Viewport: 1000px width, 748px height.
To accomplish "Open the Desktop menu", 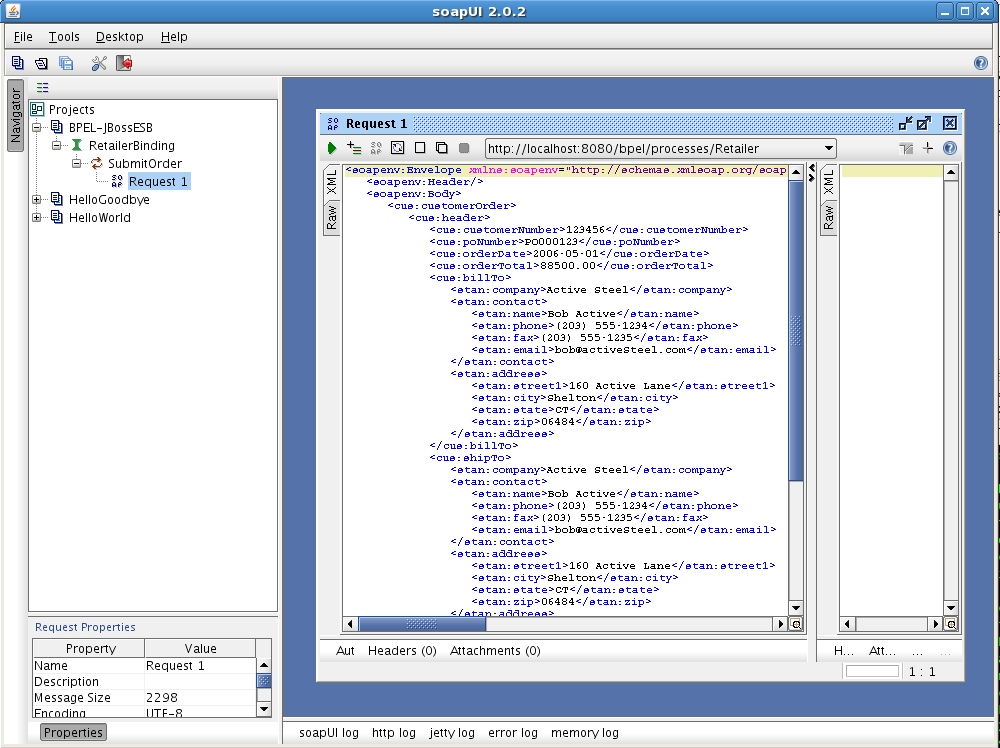I will pos(119,36).
